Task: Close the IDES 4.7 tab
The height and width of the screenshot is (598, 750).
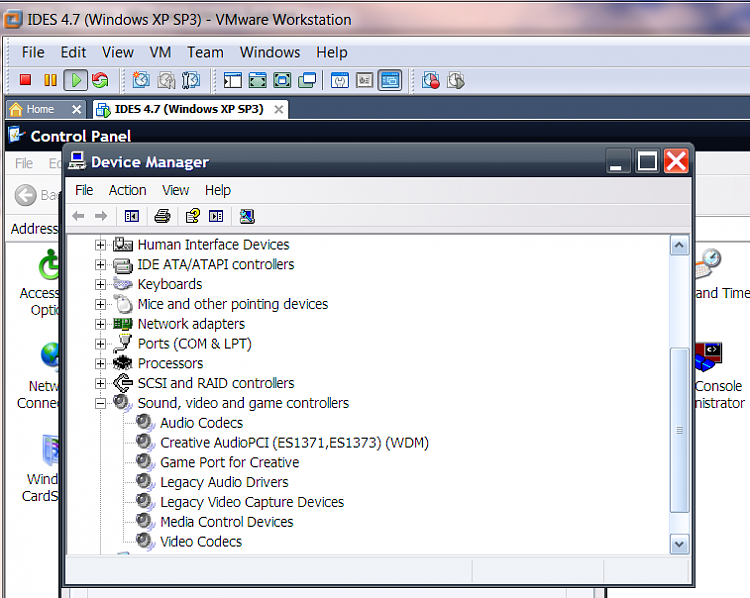Action: [278, 110]
